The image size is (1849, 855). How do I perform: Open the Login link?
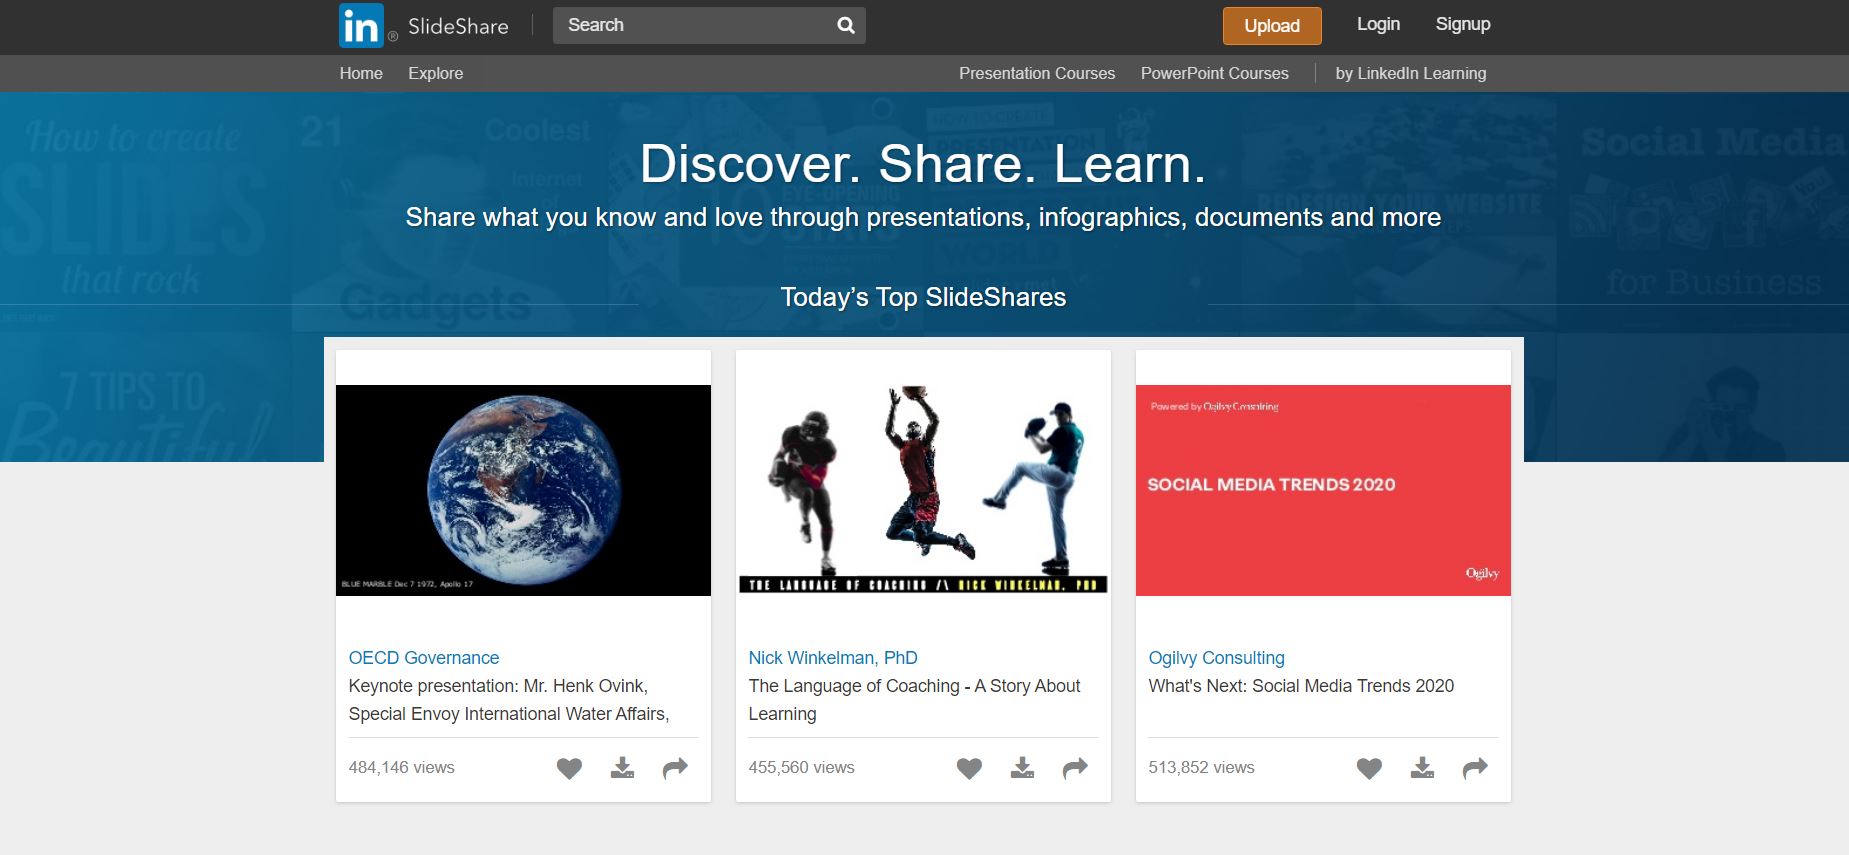(1378, 24)
